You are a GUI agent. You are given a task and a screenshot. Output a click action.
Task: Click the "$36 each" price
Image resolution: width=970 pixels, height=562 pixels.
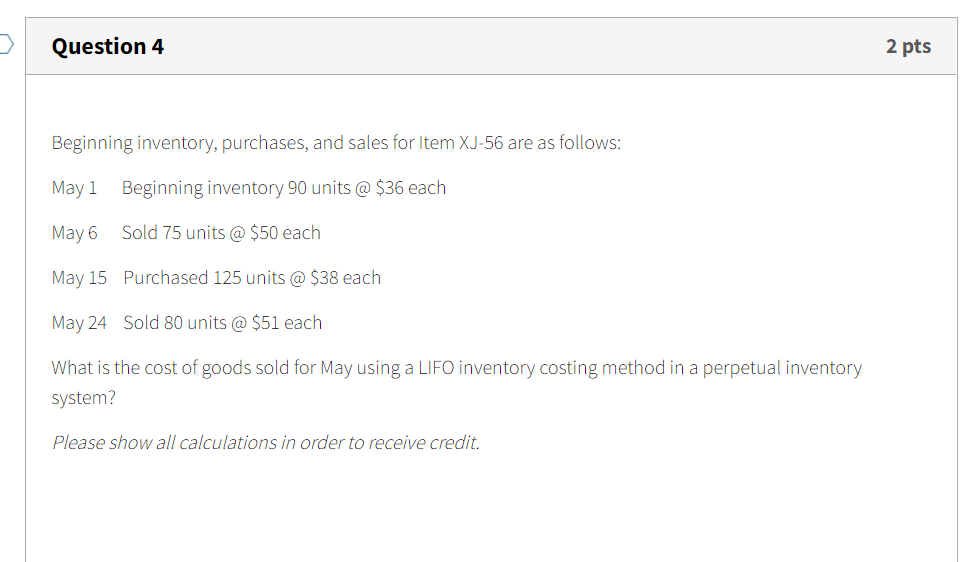coord(411,188)
